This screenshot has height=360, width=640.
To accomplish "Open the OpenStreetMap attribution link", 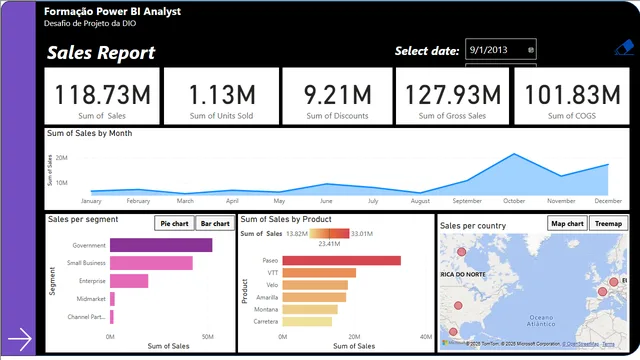I will click(580, 344).
